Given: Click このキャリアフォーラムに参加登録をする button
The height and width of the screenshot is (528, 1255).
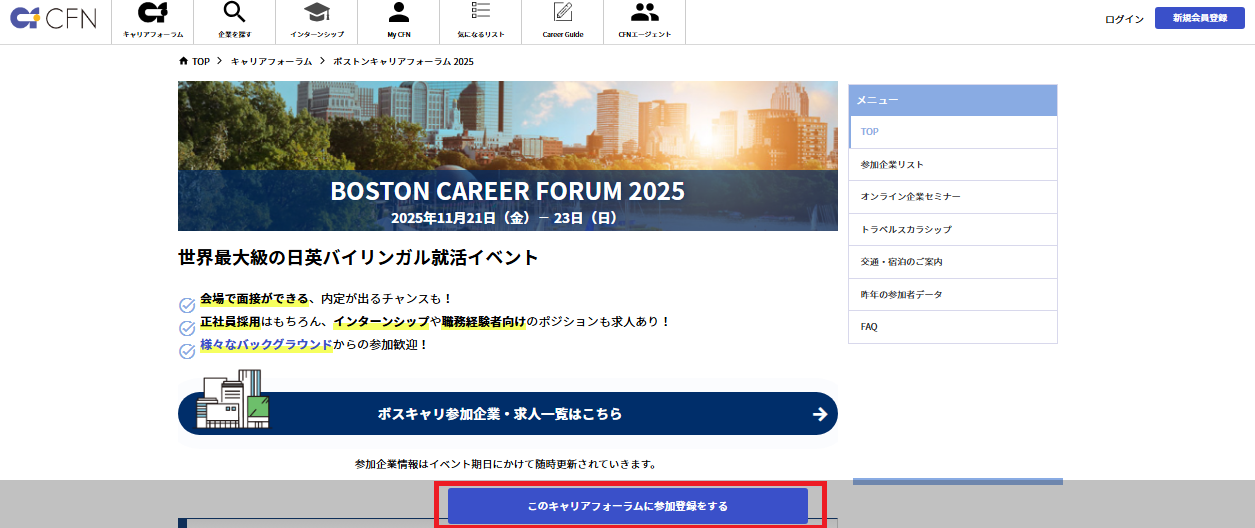Looking at the screenshot, I should [x=628, y=506].
